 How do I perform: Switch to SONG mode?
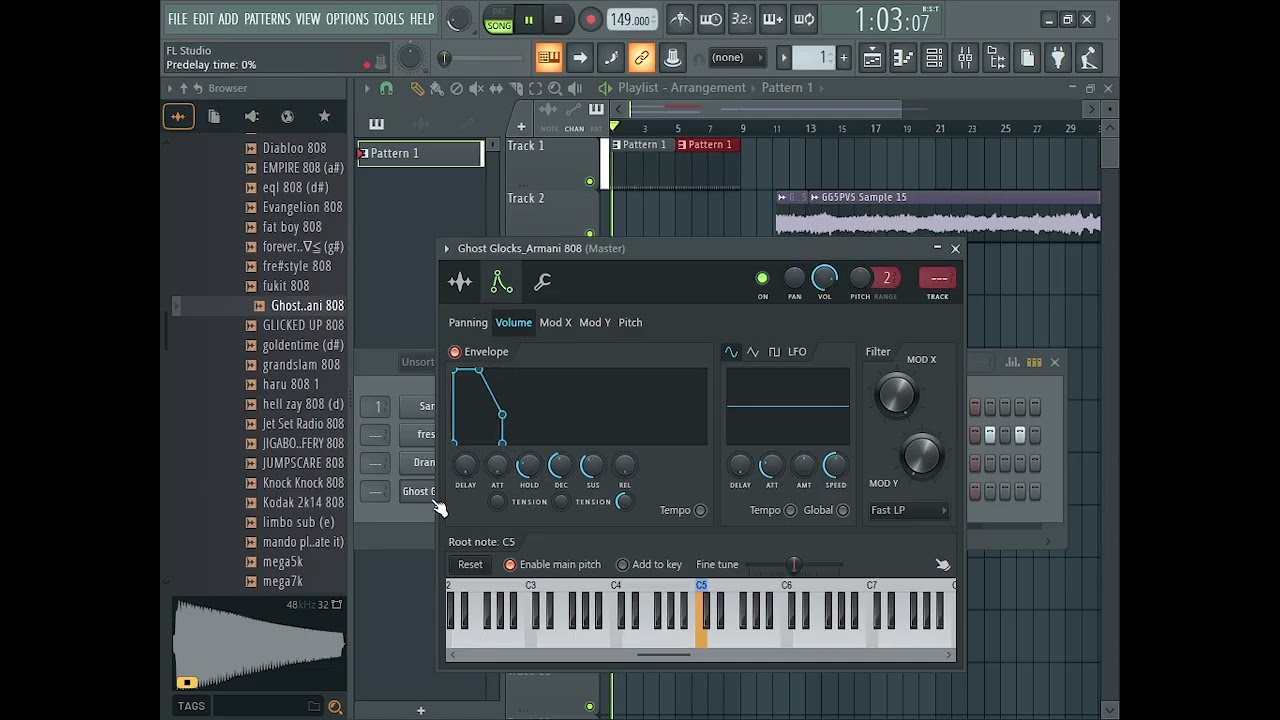coord(498,25)
